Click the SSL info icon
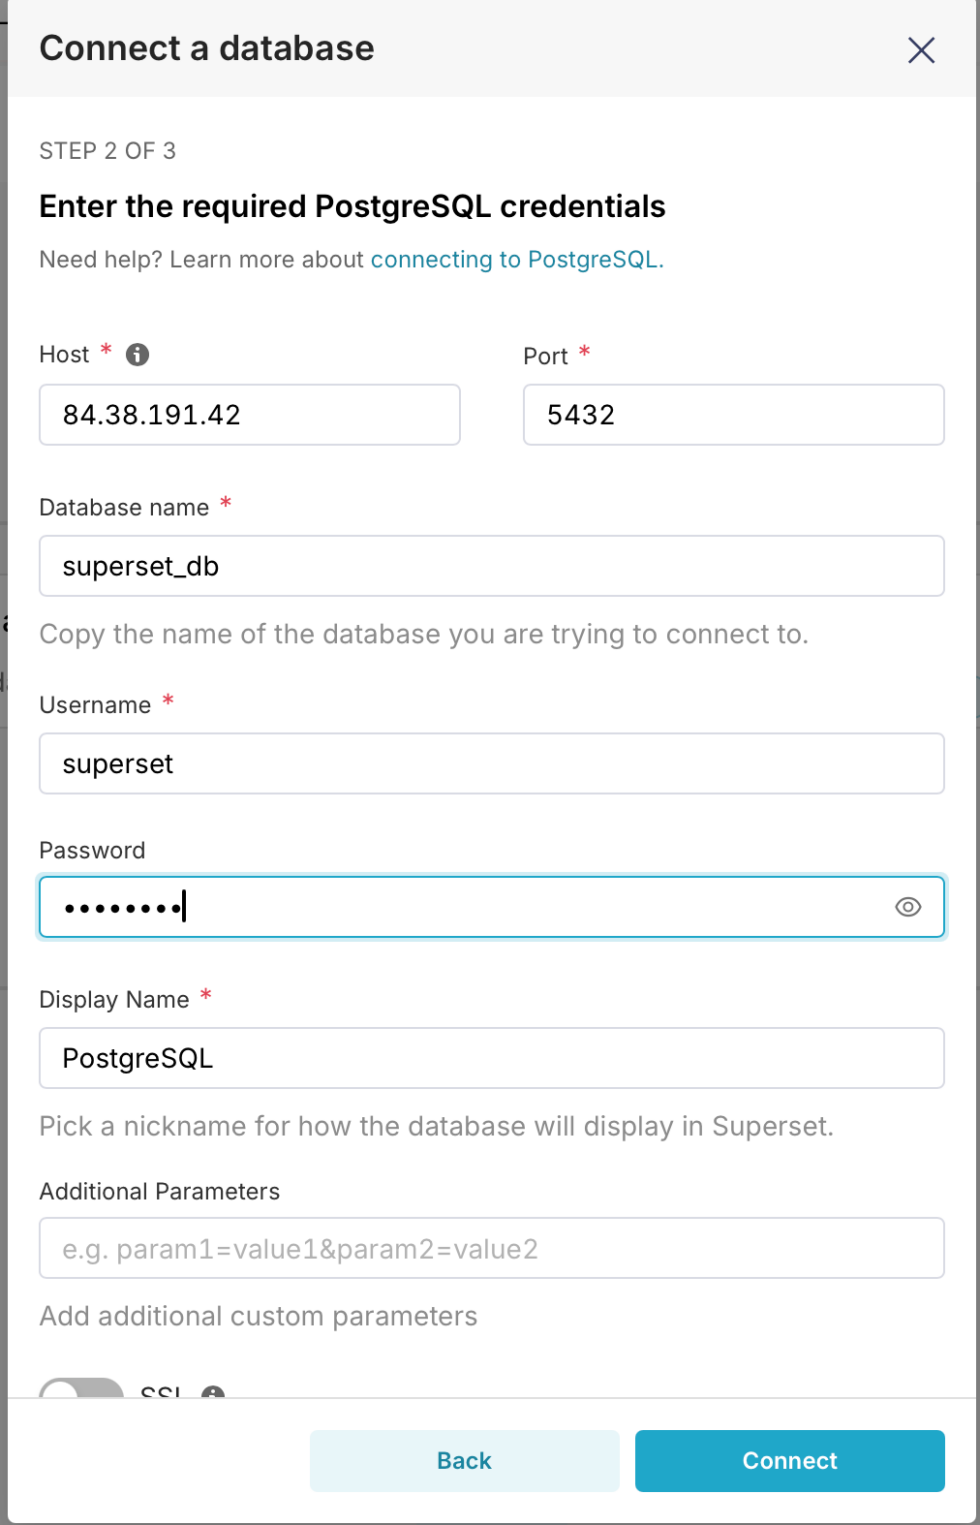The width and height of the screenshot is (980, 1525). [213, 1392]
